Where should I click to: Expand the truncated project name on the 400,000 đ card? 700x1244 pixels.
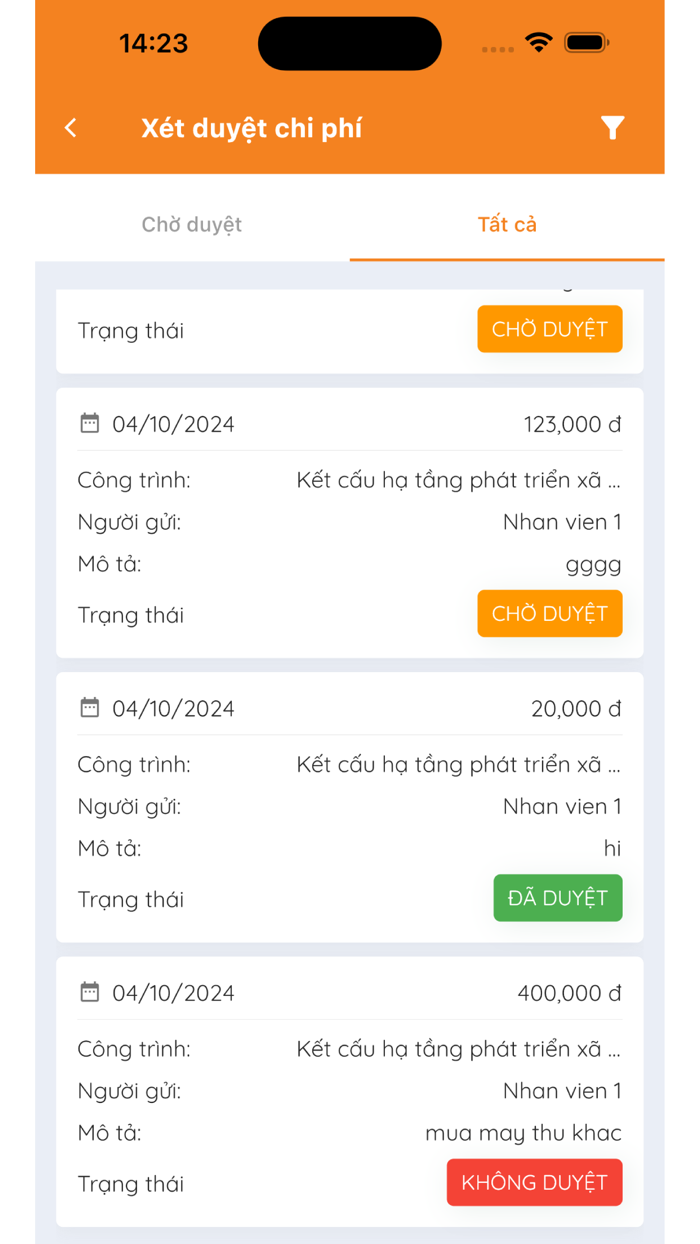click(460, 1049)
